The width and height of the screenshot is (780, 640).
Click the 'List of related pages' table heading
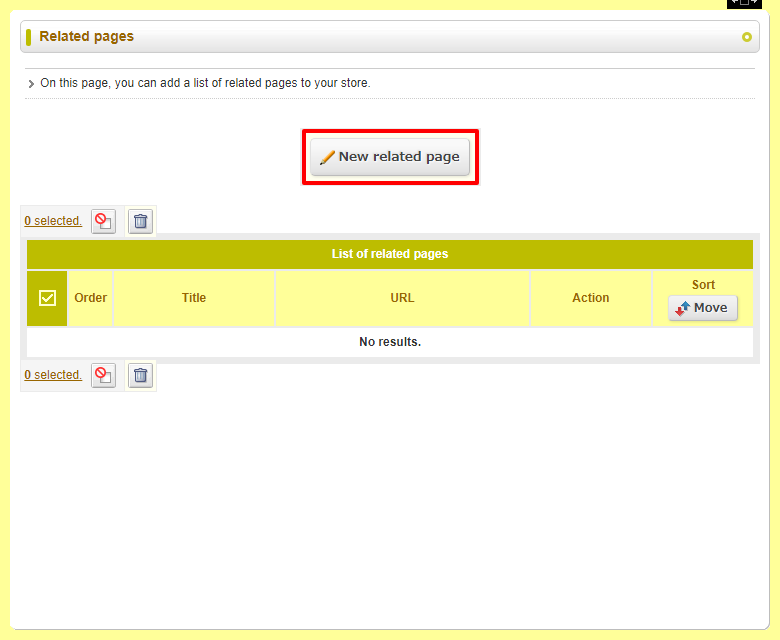coord(390,254)
